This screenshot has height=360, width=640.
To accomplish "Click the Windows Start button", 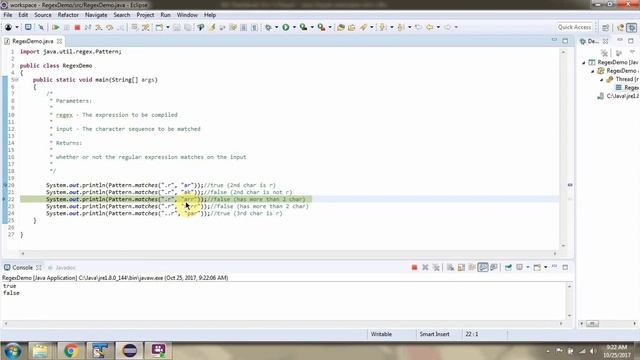I will [13, 351].
